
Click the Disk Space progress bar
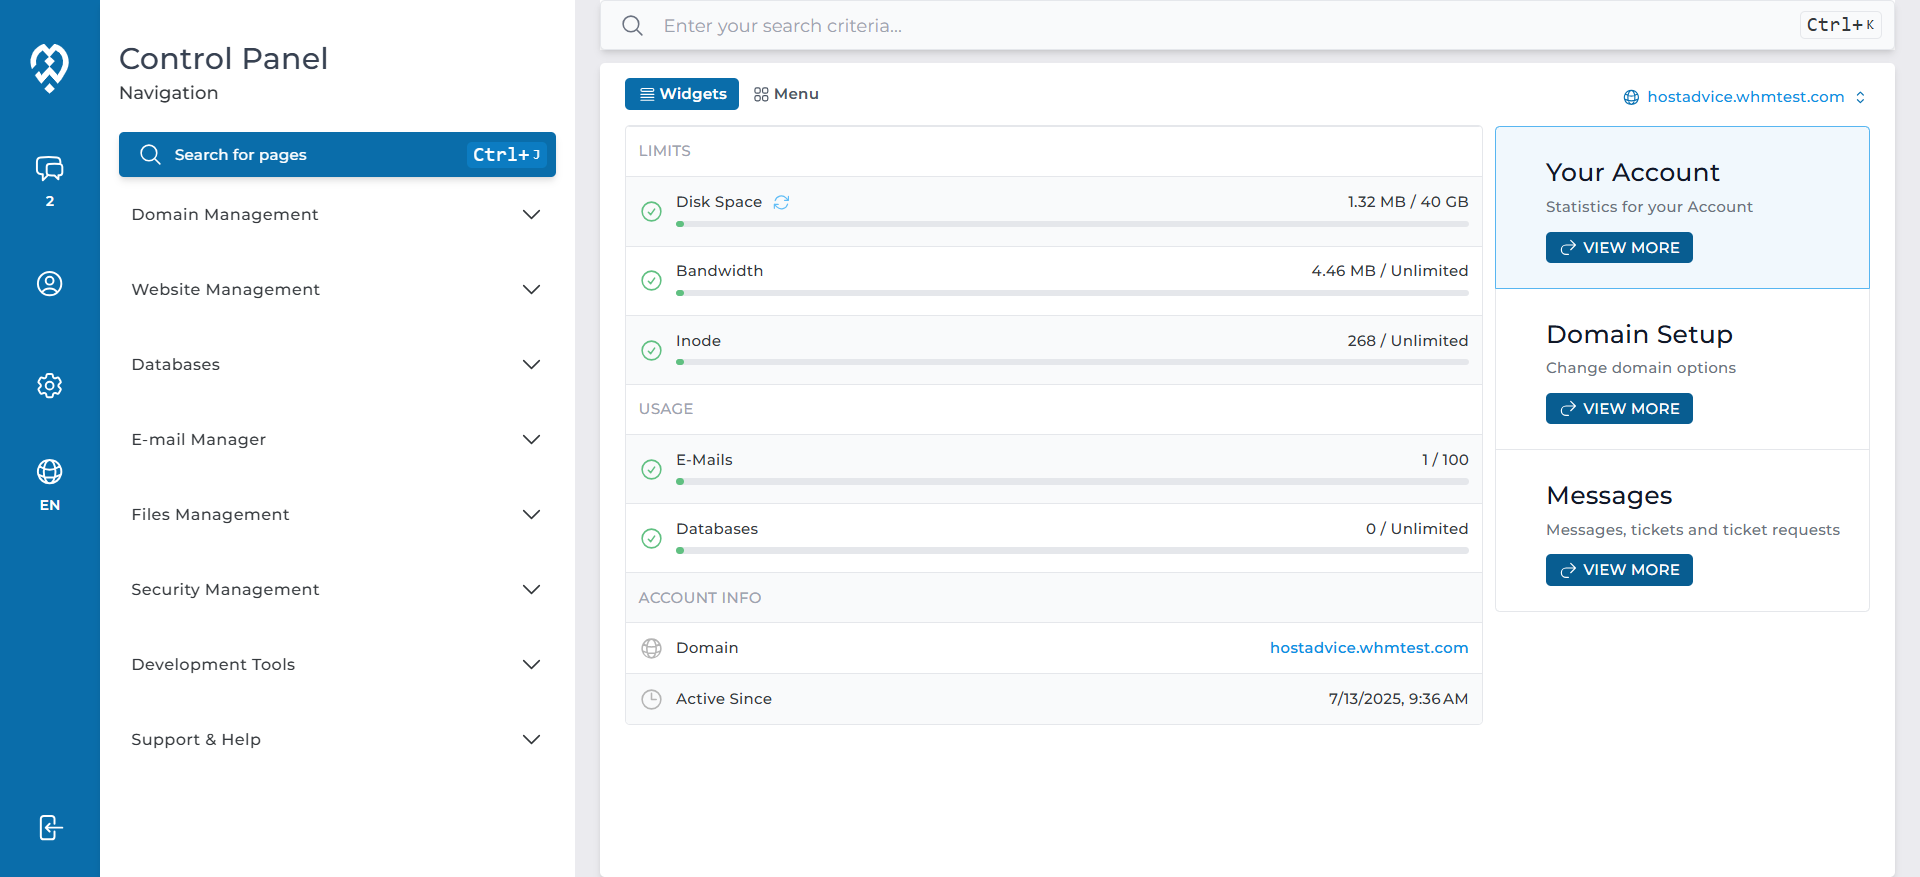1072,224
